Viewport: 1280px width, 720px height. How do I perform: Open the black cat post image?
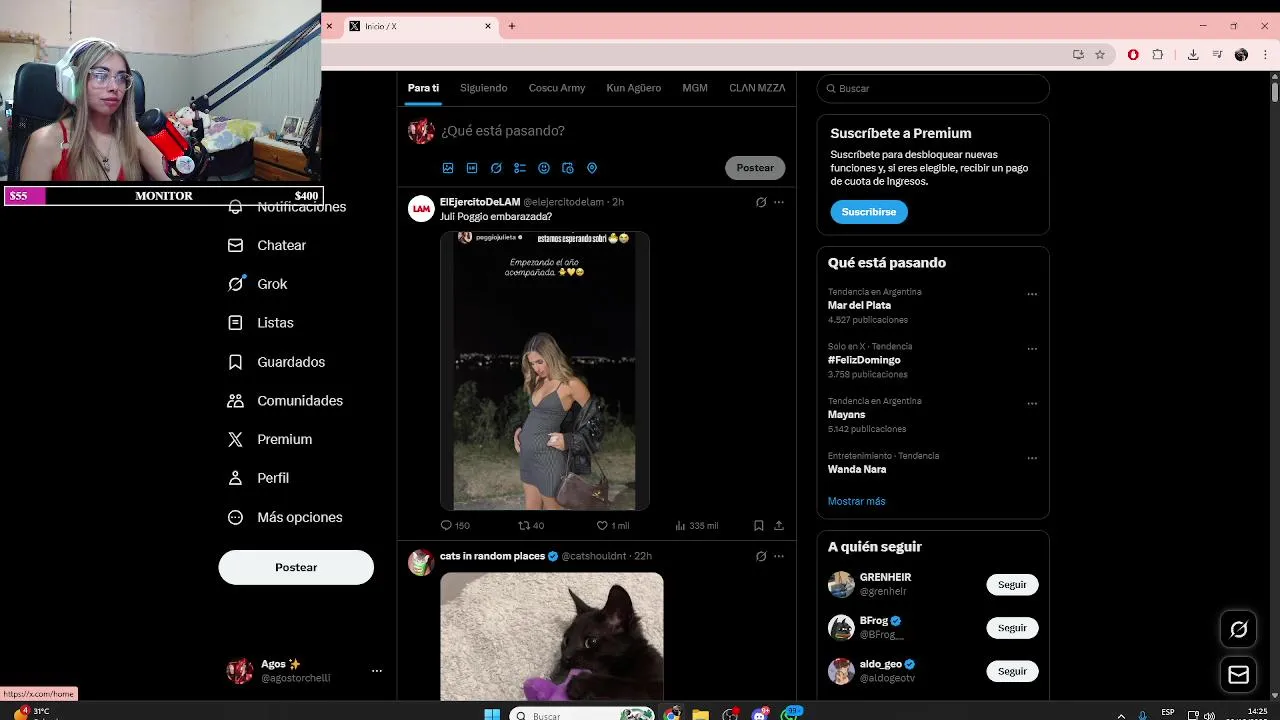(x=552, y=636)
